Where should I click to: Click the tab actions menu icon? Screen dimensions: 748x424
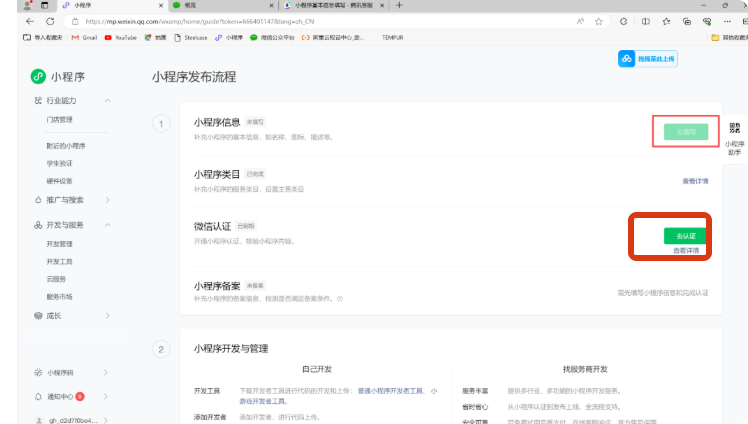[x=44, y=5]
